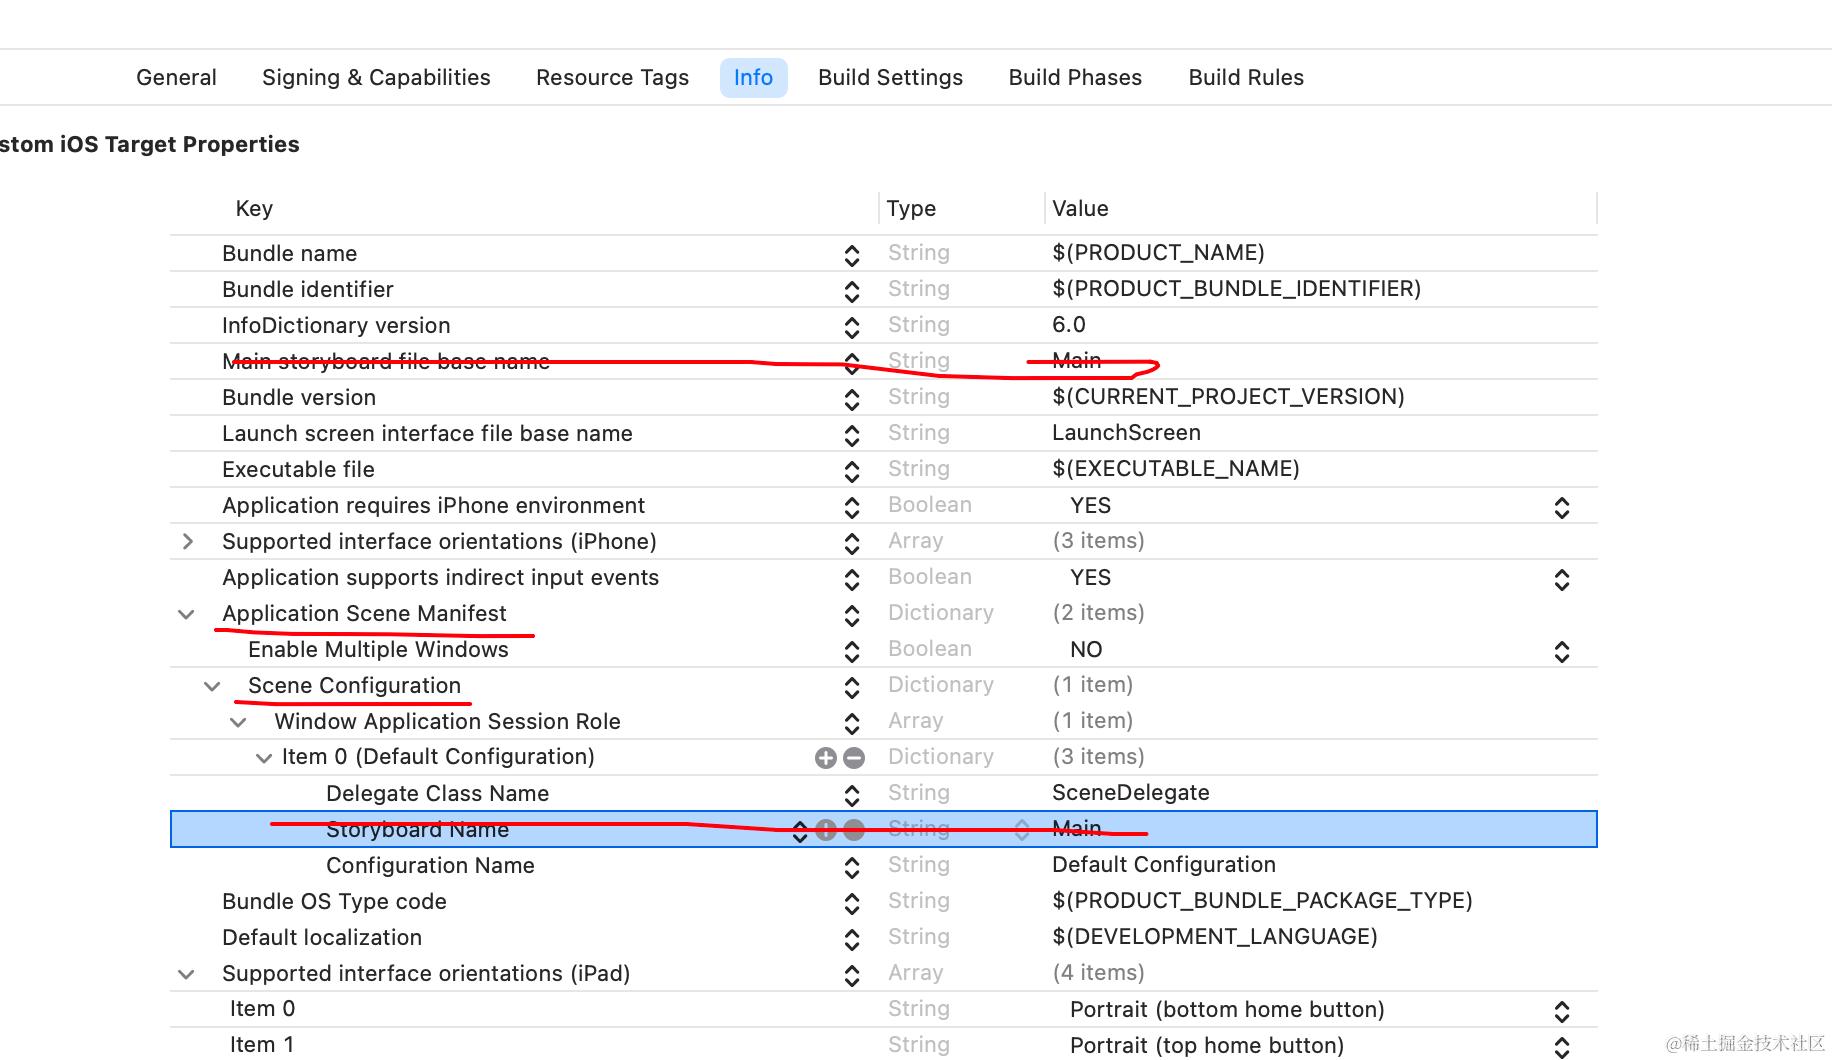Click $(EXECUTABLE_NAME) value
Image resolution: width=1832 pixels, height=1060 pixels.
click(x=1175, y=469)
